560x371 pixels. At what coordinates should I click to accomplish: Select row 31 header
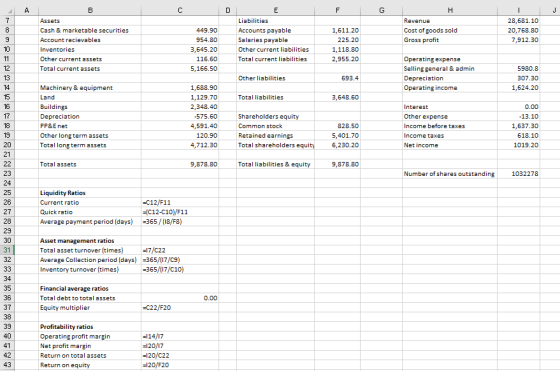pos(7,250)
